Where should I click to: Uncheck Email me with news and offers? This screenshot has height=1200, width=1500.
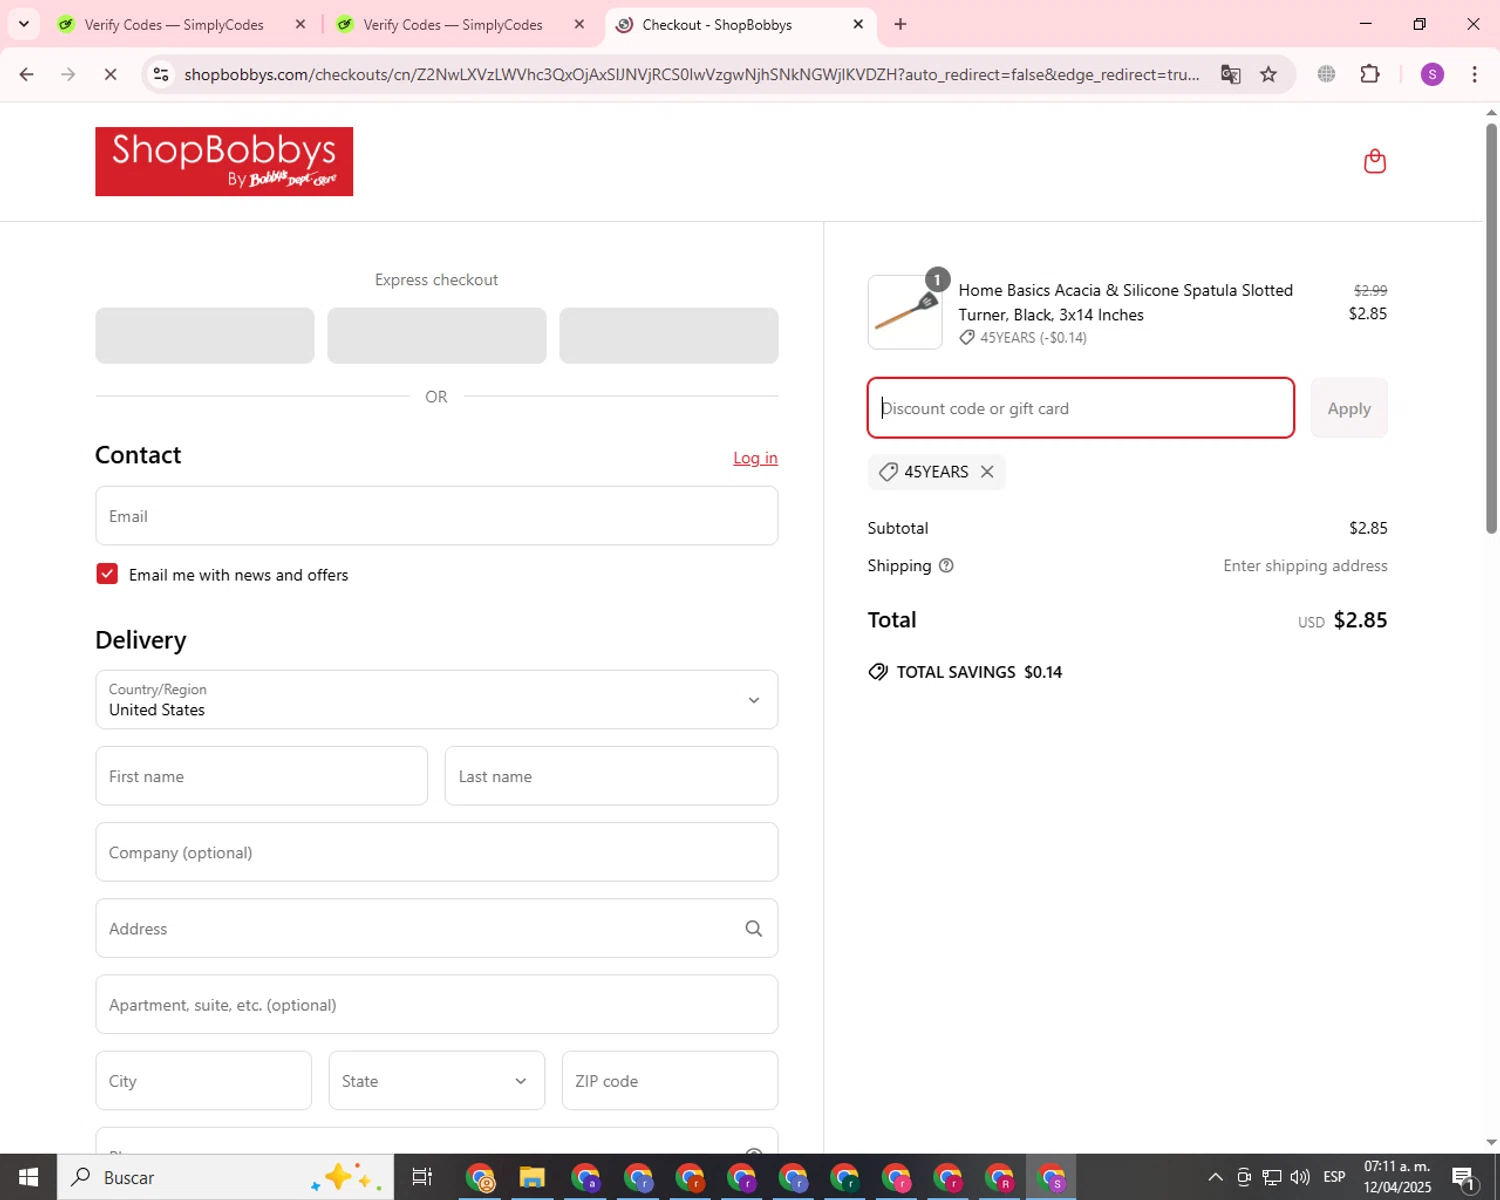(x=107, y=574)
